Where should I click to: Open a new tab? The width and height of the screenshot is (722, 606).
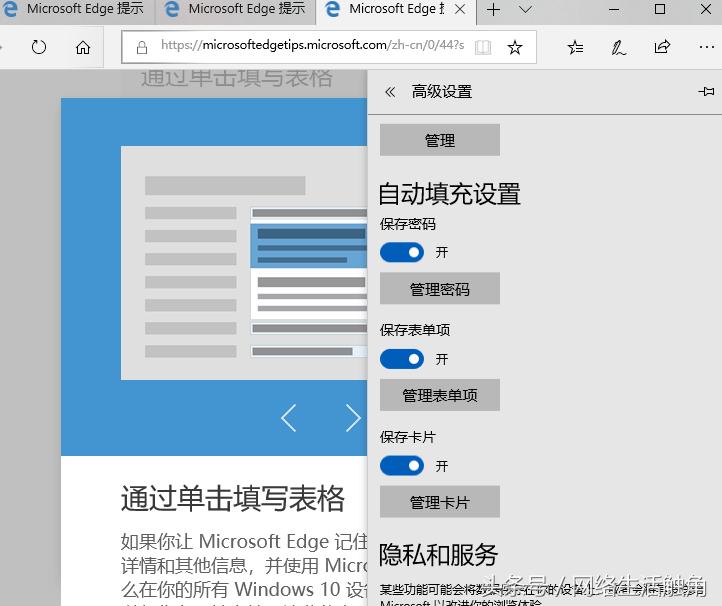coord(493,10)
